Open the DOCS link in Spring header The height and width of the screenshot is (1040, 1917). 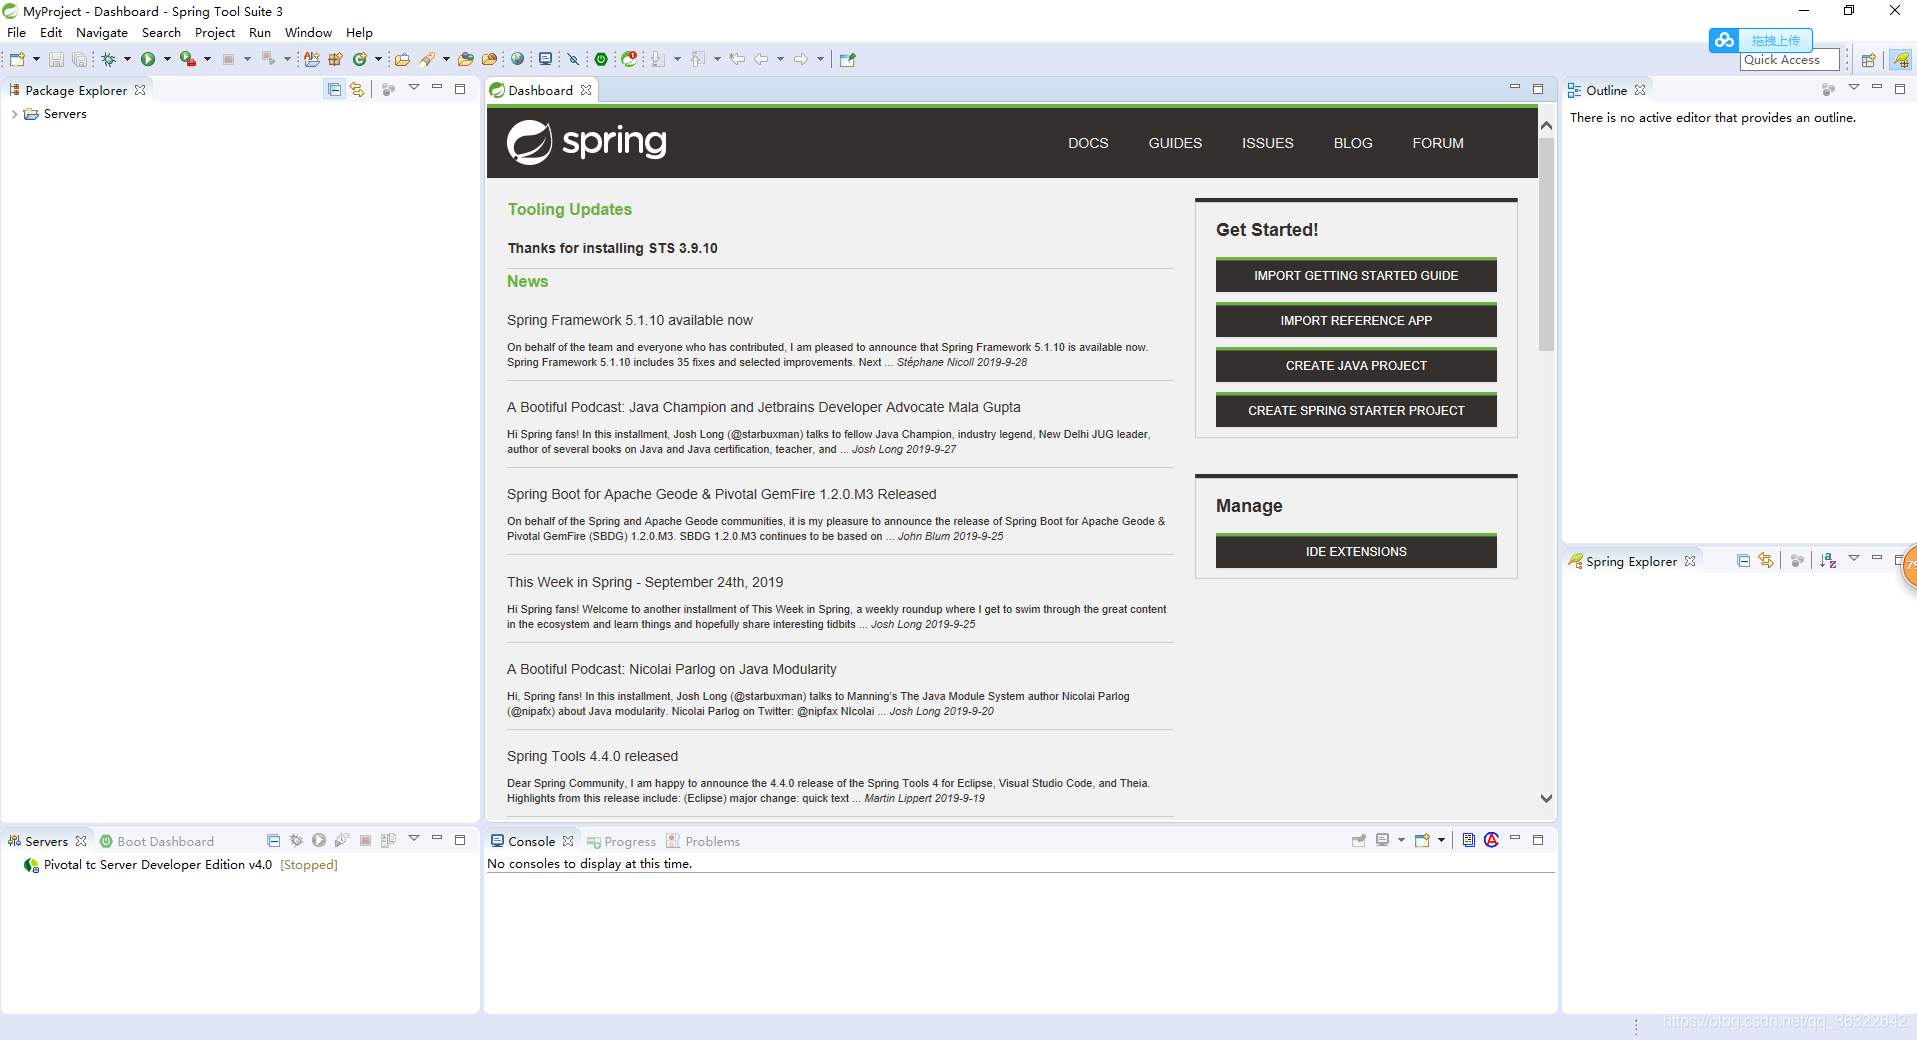pyautogui.click(x=1088, y=143)
